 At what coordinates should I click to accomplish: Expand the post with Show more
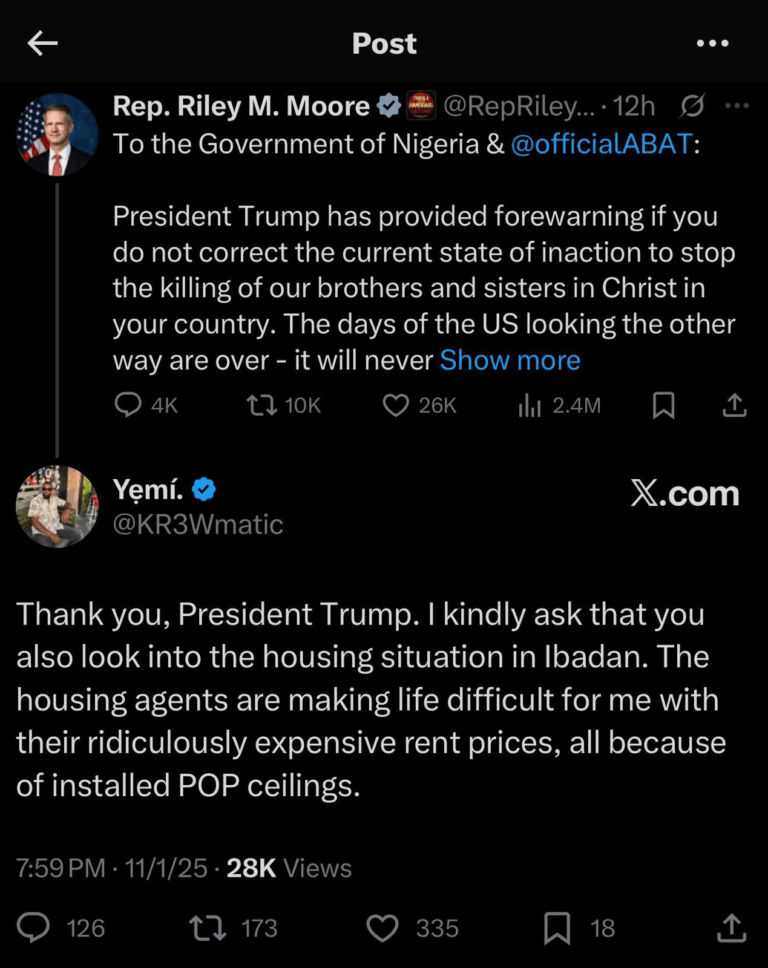click(510, 360)
